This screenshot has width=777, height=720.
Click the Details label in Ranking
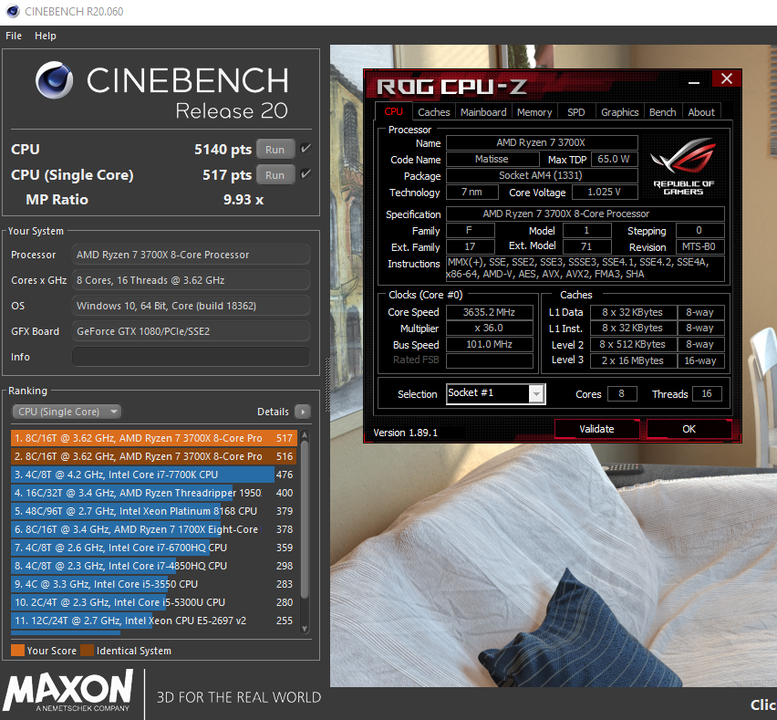coord(273,411)
